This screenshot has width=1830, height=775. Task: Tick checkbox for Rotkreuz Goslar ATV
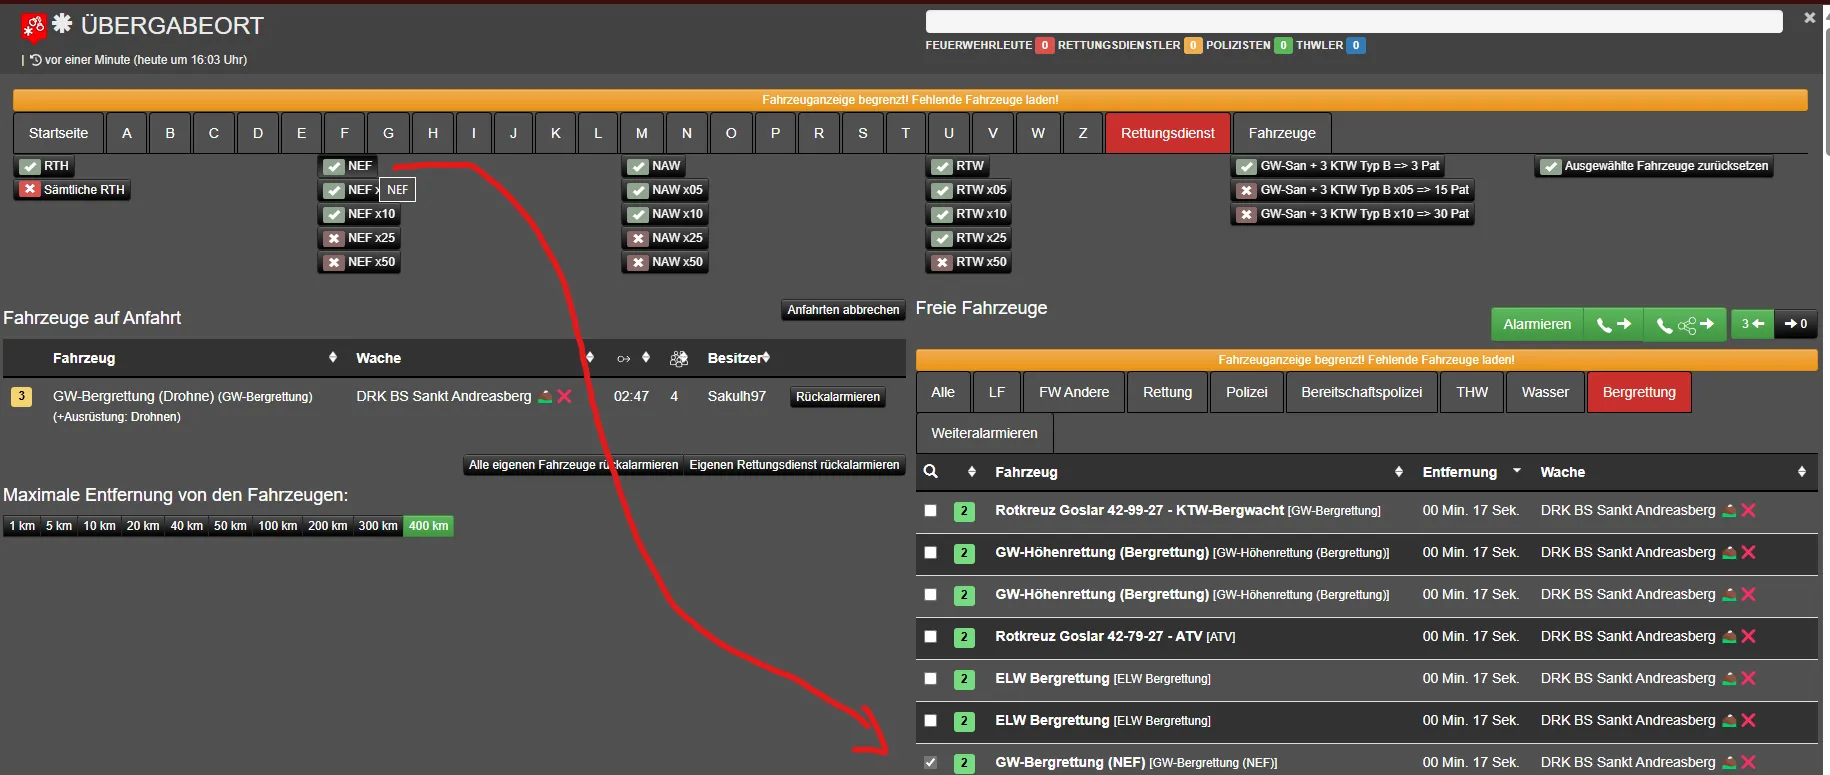point(931,636)
